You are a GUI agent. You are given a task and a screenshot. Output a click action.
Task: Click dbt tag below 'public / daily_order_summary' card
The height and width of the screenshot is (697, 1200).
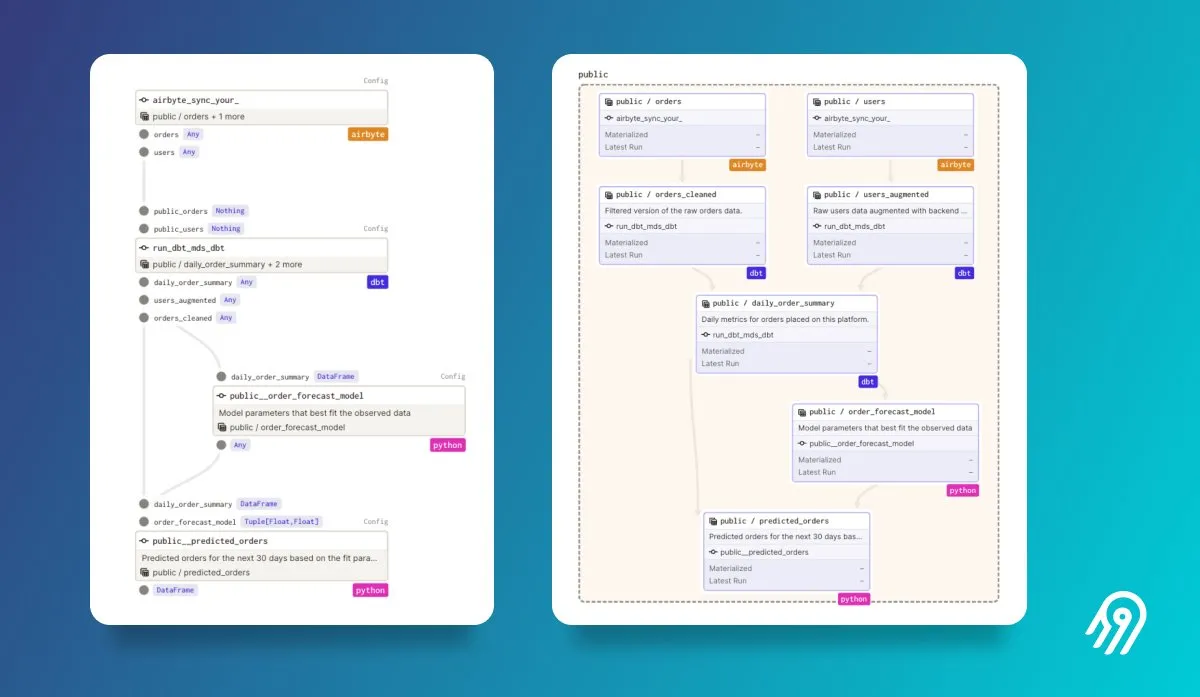(868, 382)
